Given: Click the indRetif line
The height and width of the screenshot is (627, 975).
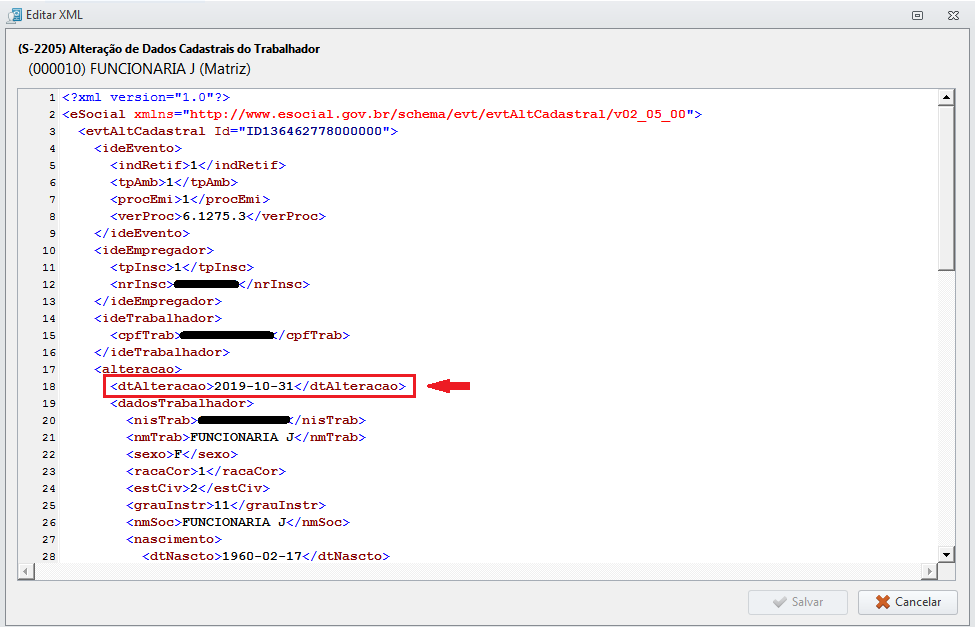Looking at the screenshot, I should (x=198, y=165).
